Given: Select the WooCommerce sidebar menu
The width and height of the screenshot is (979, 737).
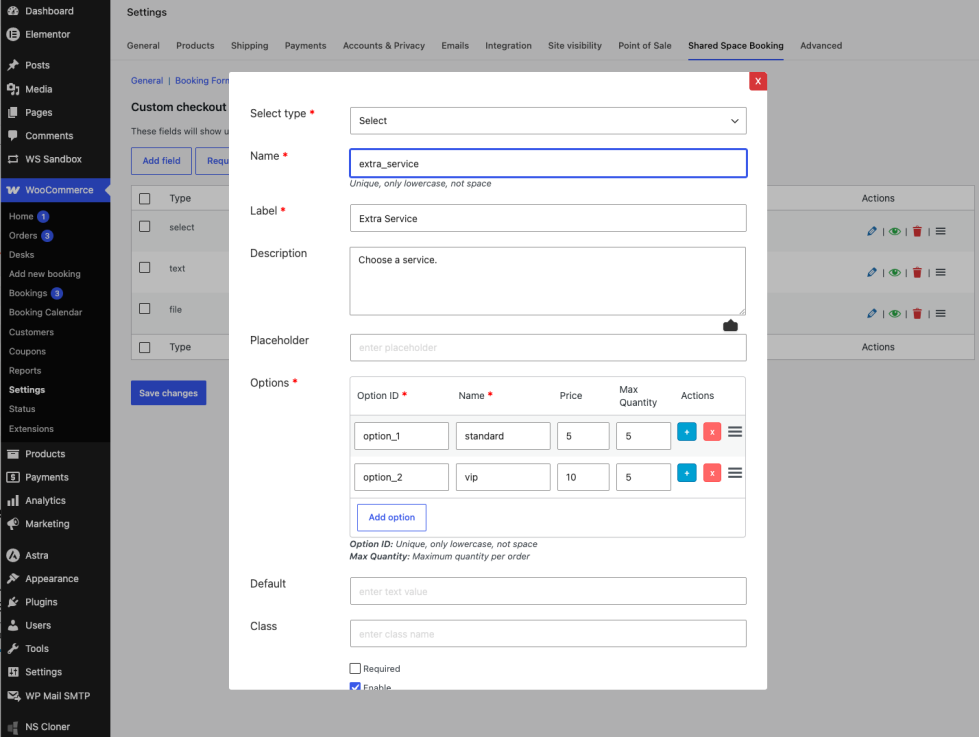Looking at the screenshot, I should 55,190.
